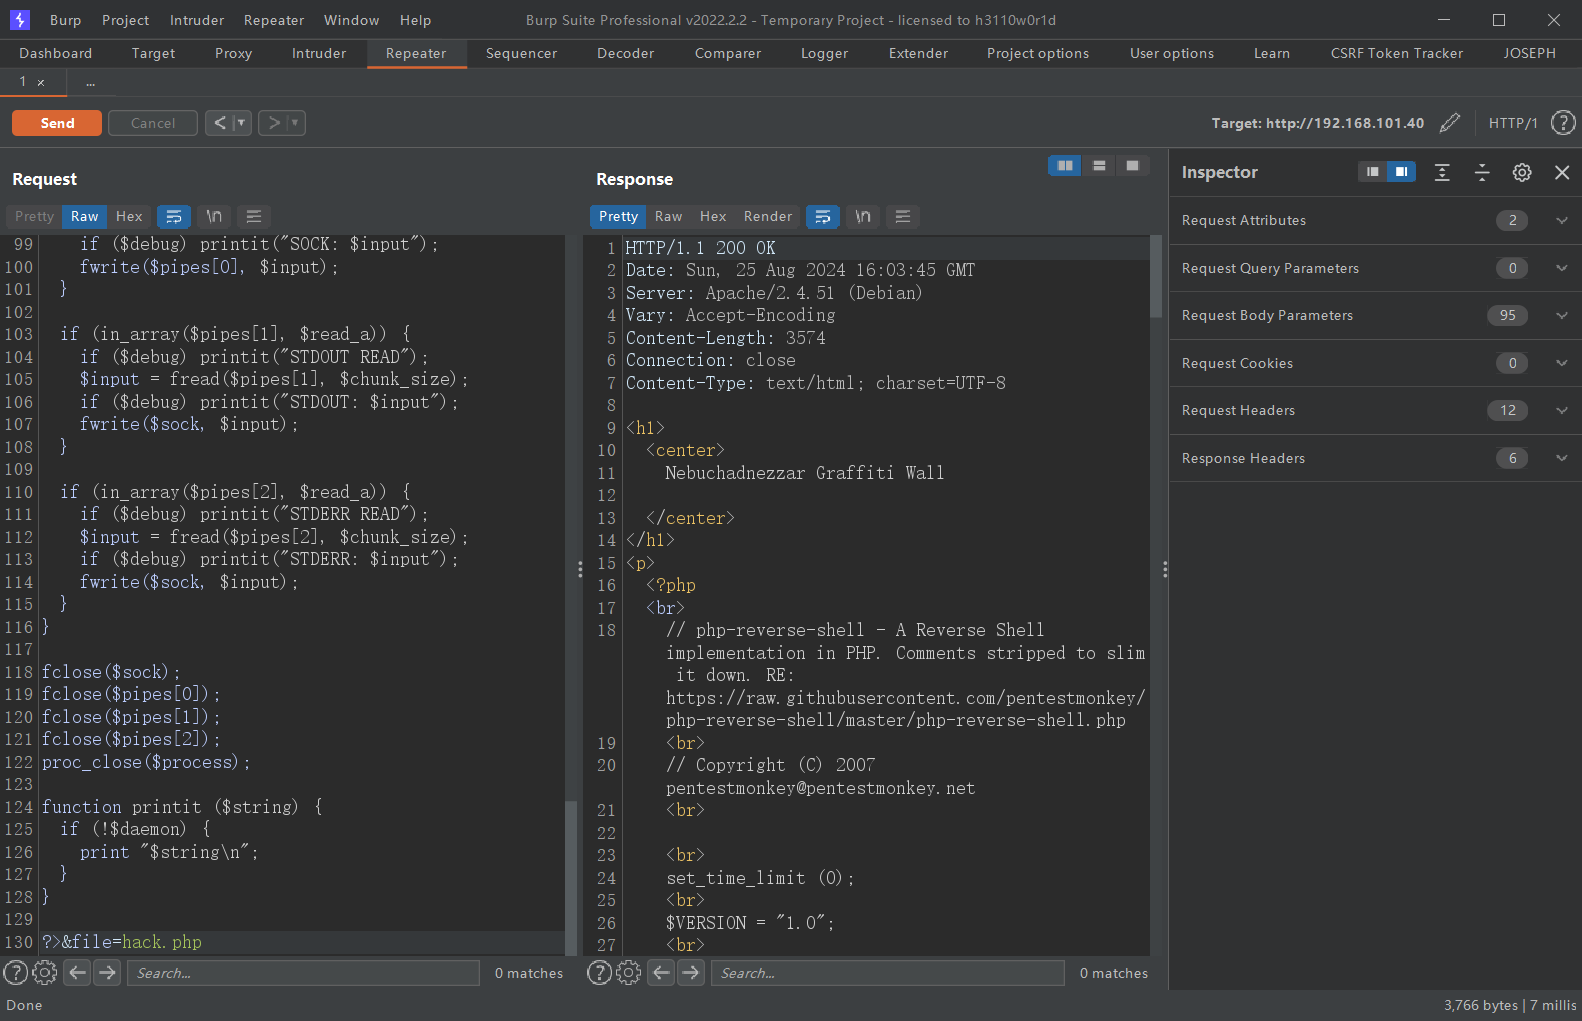Collapse all Inspector sections icon
This screenshot has width=1582, height=1021.
click(1482, 172)
